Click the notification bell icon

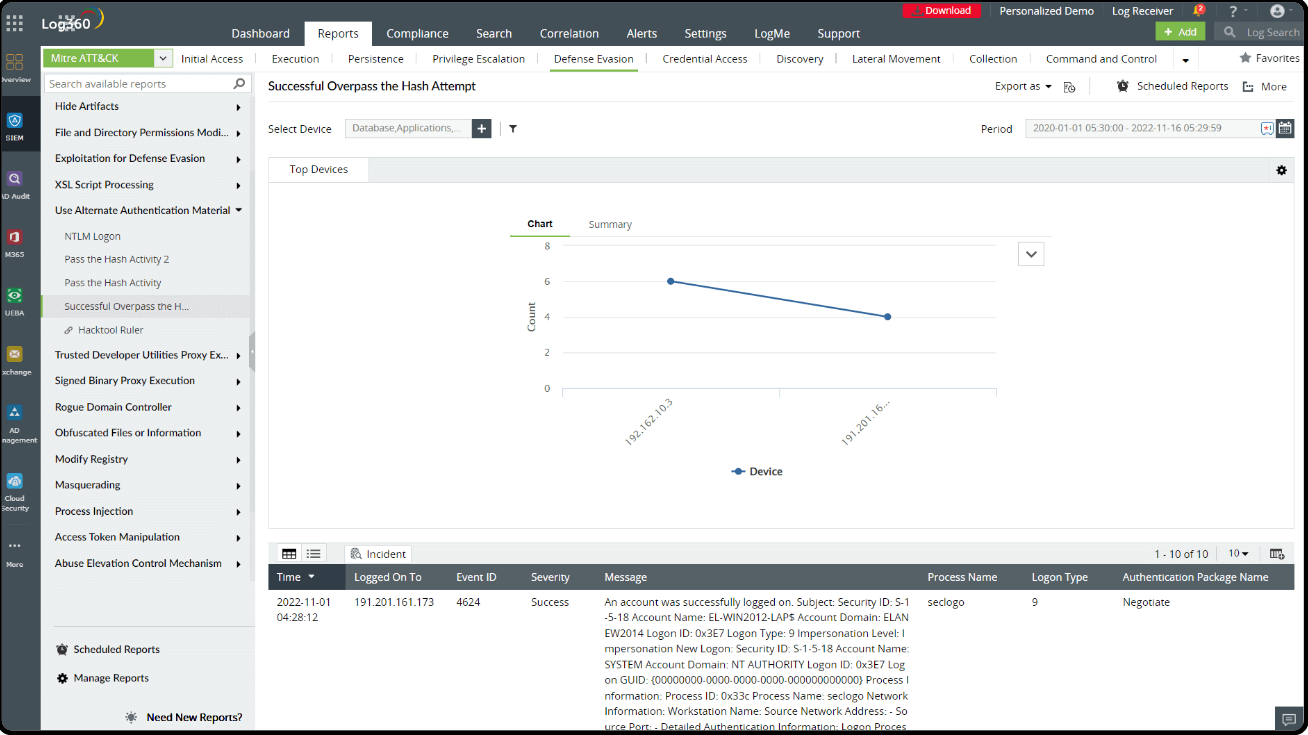tap(1198, 11)
